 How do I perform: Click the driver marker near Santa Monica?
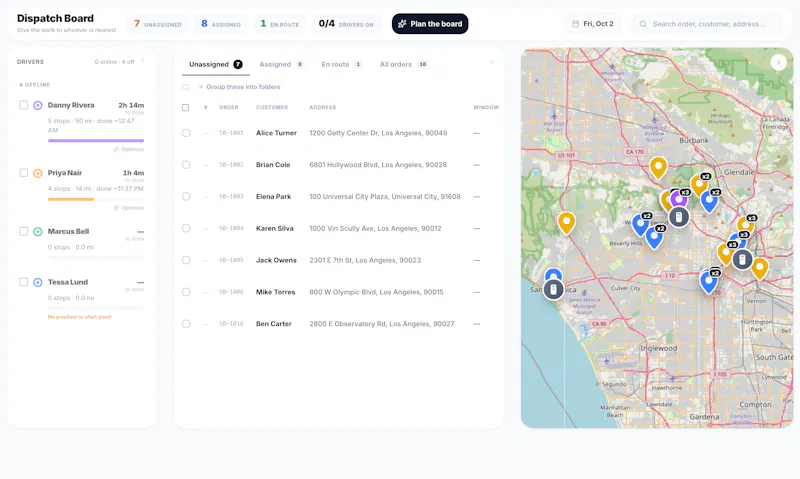[553, 290]
